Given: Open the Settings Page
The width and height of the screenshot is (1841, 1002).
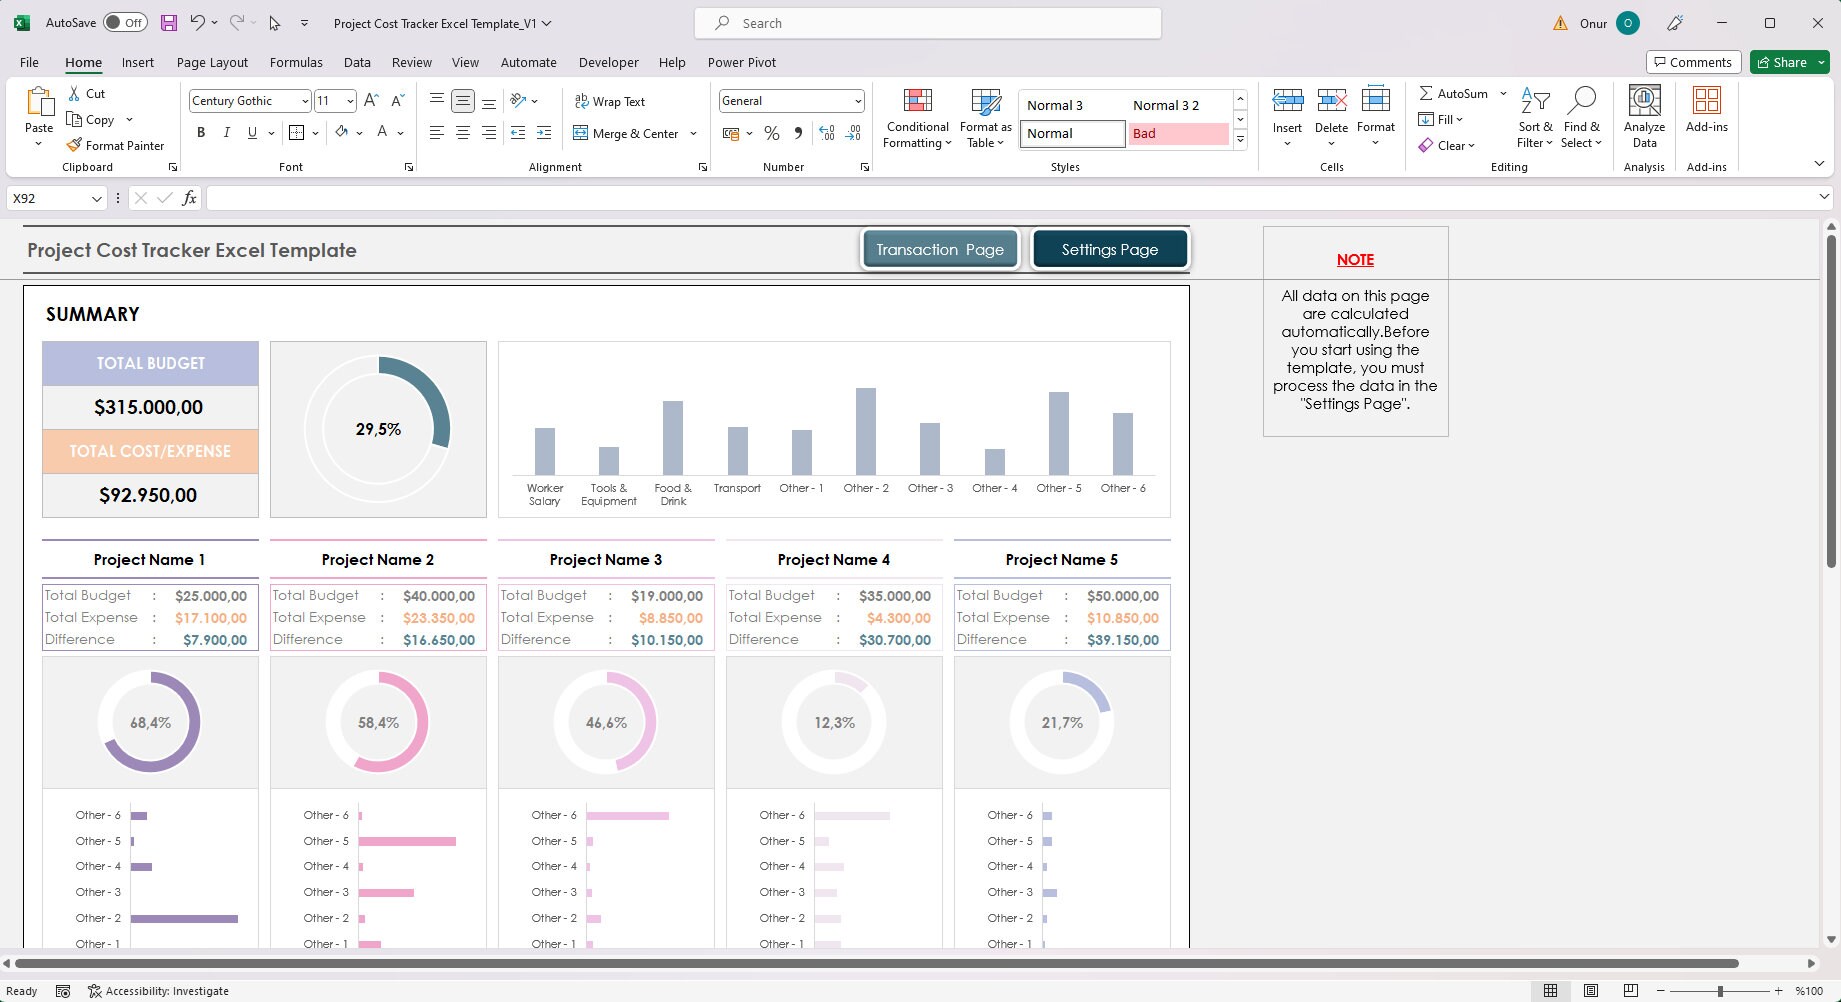Looking at the screenshot, I should pyautogui.click(x=1110, y=249).
